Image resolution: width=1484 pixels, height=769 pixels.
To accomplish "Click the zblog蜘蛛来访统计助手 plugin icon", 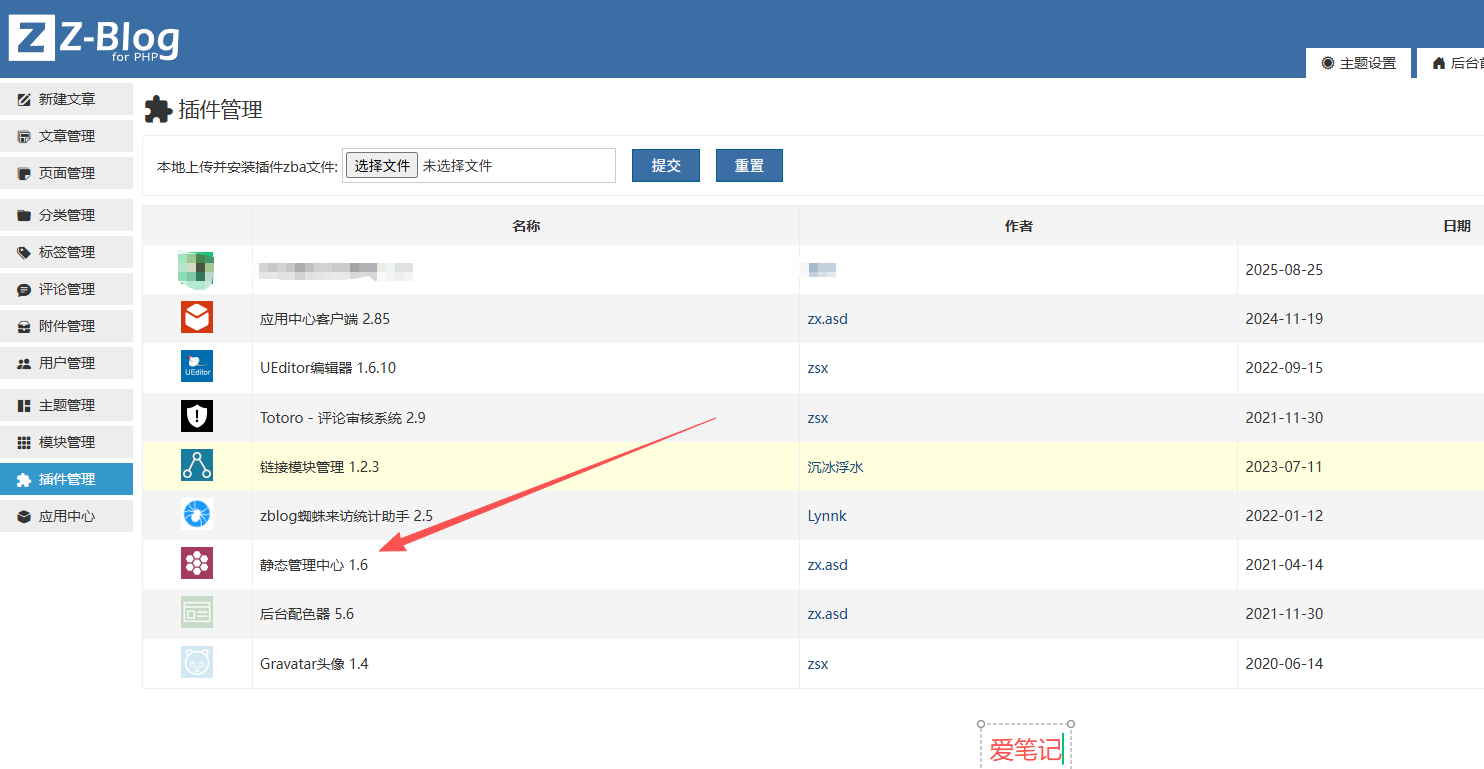I will 197,515.
